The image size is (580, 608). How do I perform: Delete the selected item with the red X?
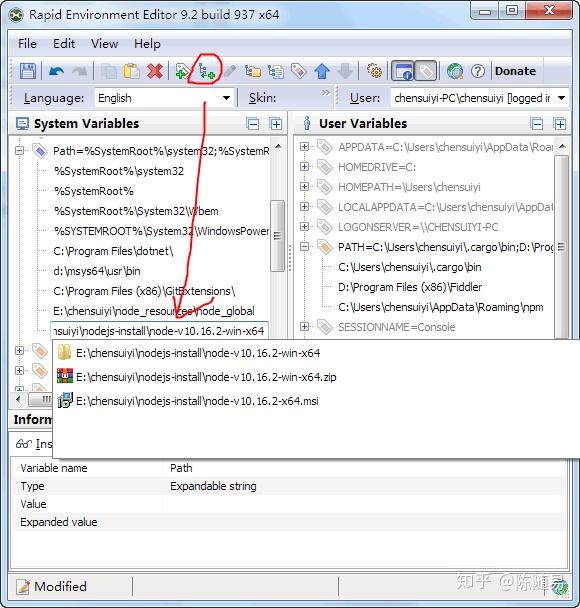(155, 71)
